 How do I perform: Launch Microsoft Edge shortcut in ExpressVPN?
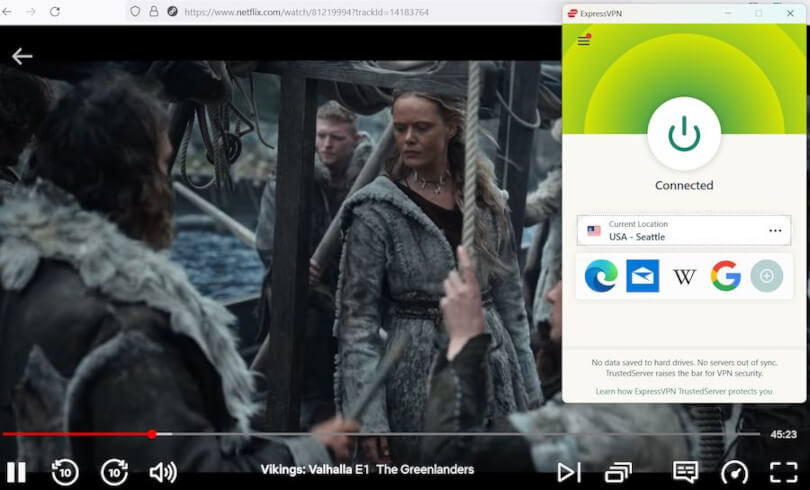601,276
